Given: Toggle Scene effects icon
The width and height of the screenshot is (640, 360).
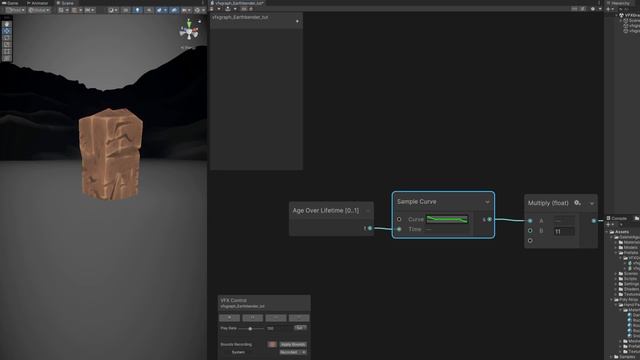Looking at the screenshot, I should click(x=162, y=10).
